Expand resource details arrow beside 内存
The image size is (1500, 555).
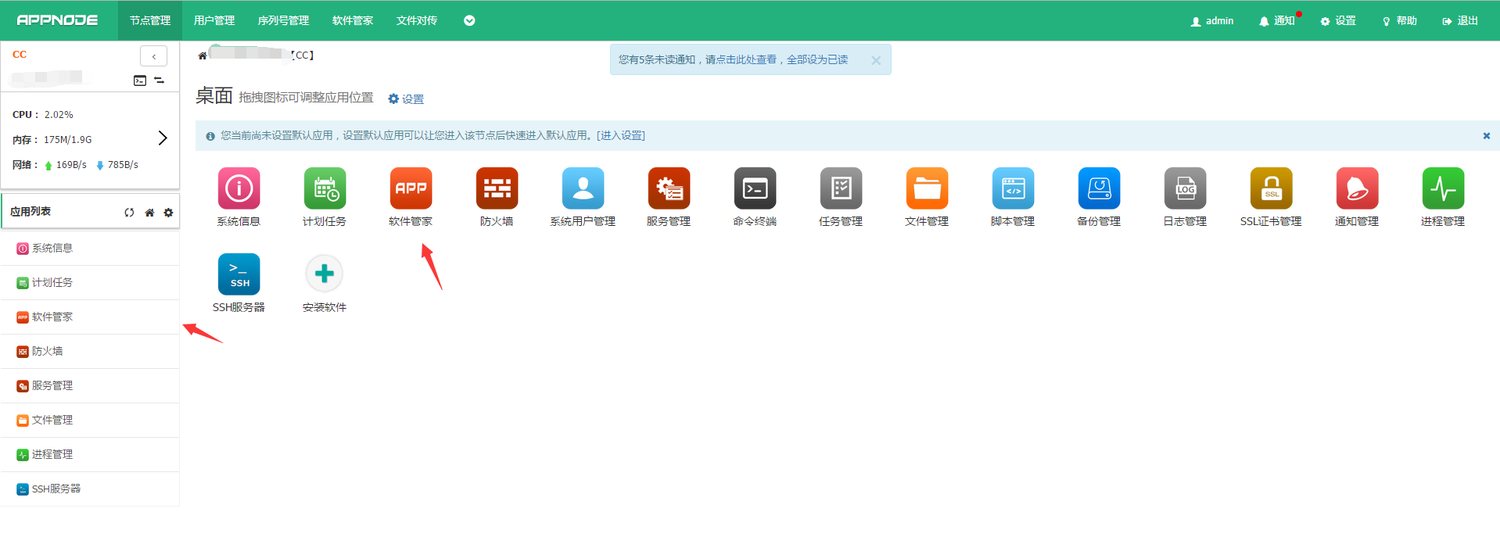[x=163, y=138]
